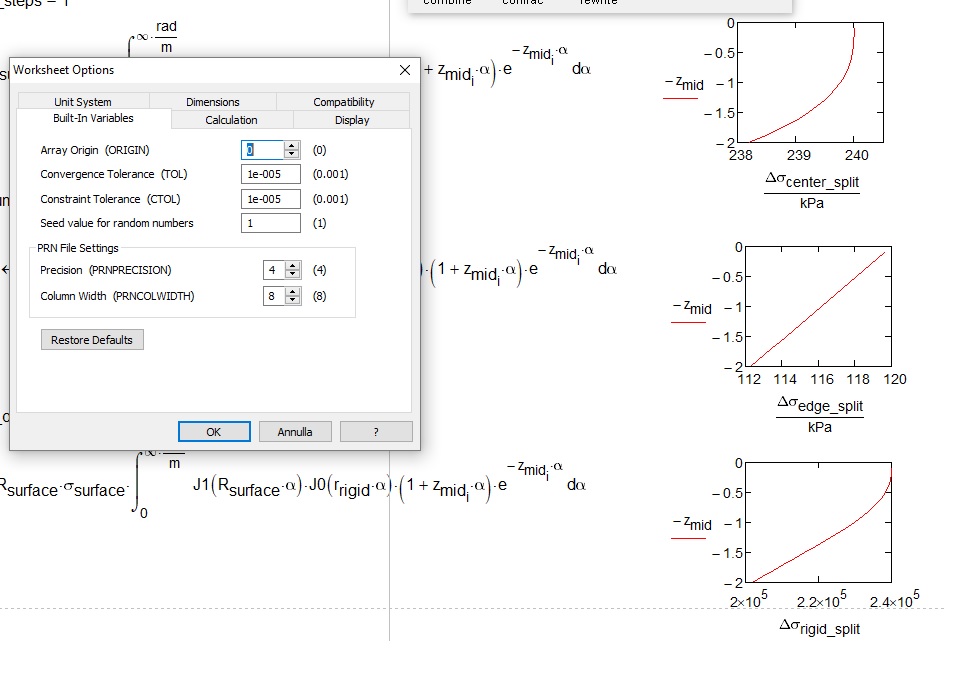The image size is (960, 690).
Task: Increase the PRN Precision value
Action: click(x=292, y=267)
